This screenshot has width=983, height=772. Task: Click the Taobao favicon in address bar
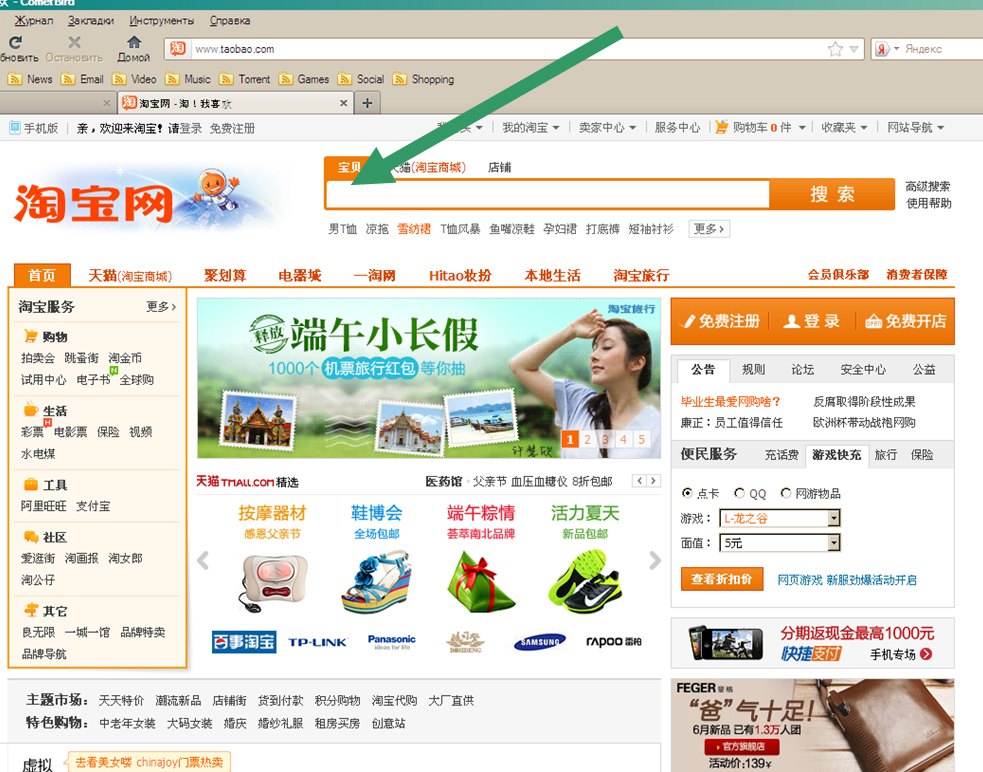[x=178, y=49]
